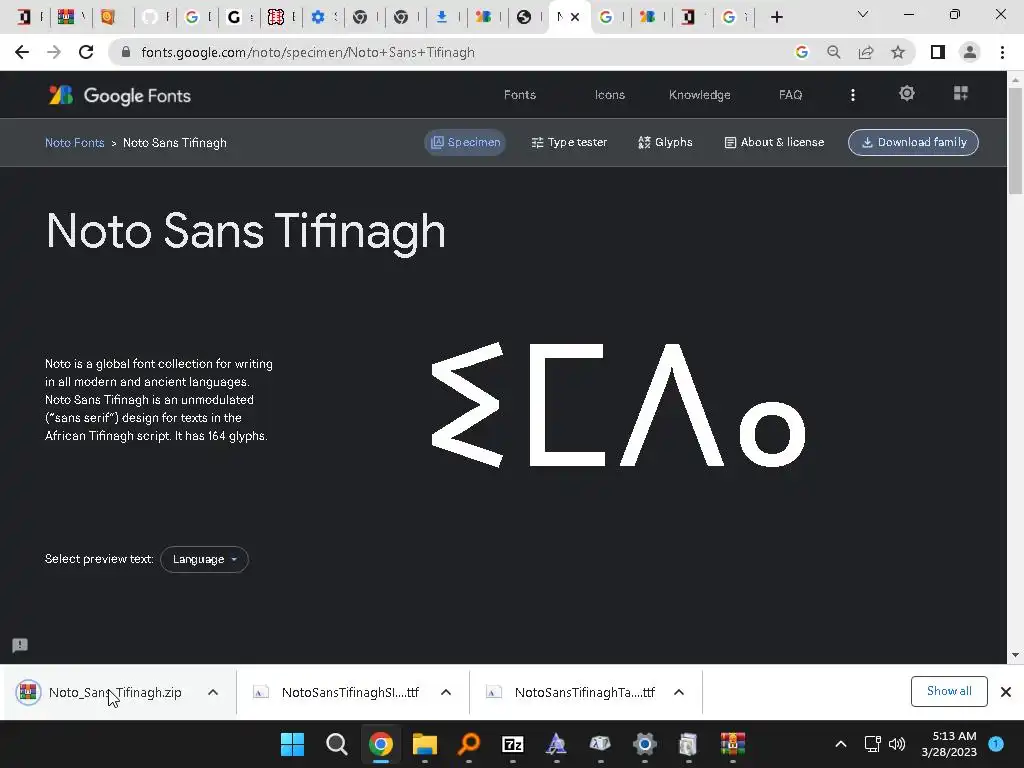
Task: Click the Chrome taskbar icon
Action: click(380, 744)
